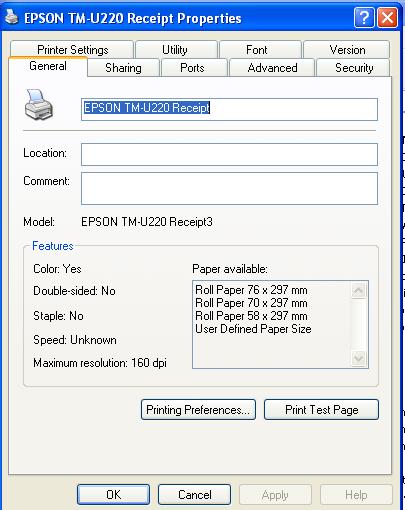Click the printer icon beside name field

(39, 105)
